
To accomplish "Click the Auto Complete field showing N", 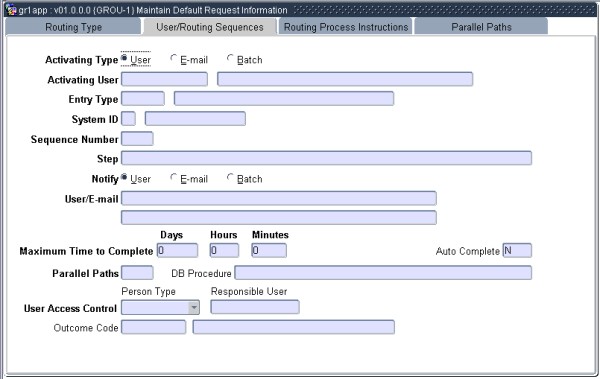I will [517, 250].
